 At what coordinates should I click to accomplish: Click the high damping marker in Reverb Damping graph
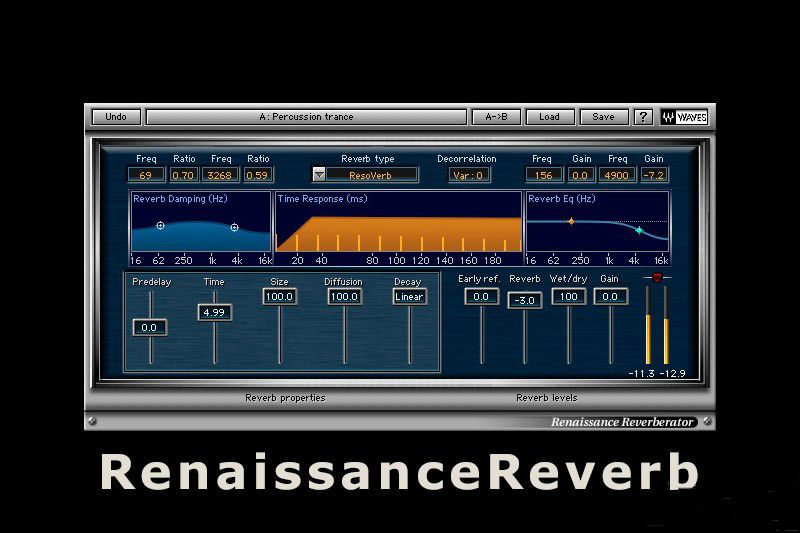tap(234, 227)
